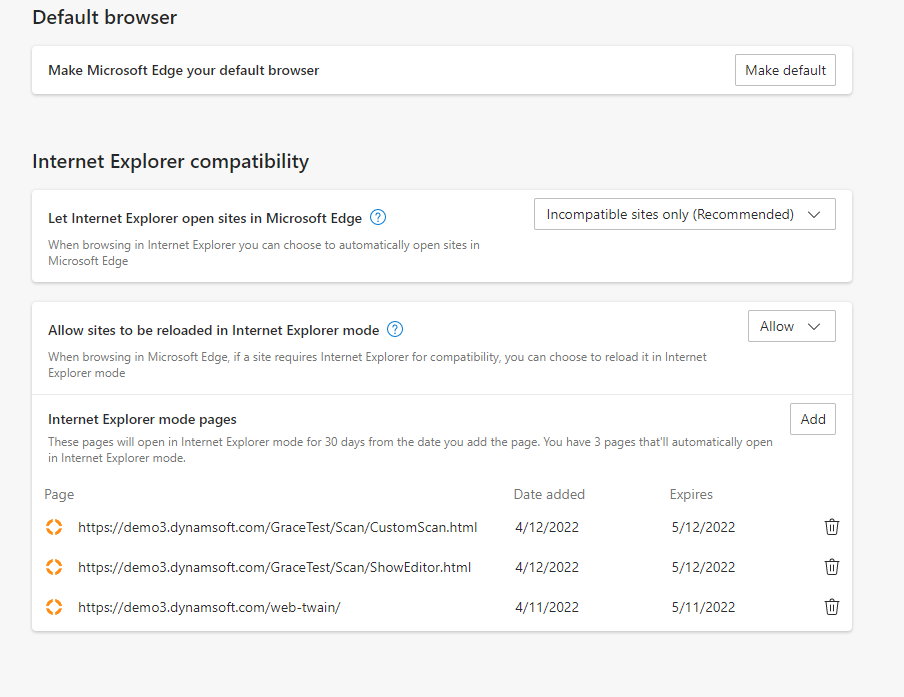Select the ShowEditor.html URL text
Image resolution: width=904 pixels, height=697 pixels.
pyautogui.click(x=274, y=567)
